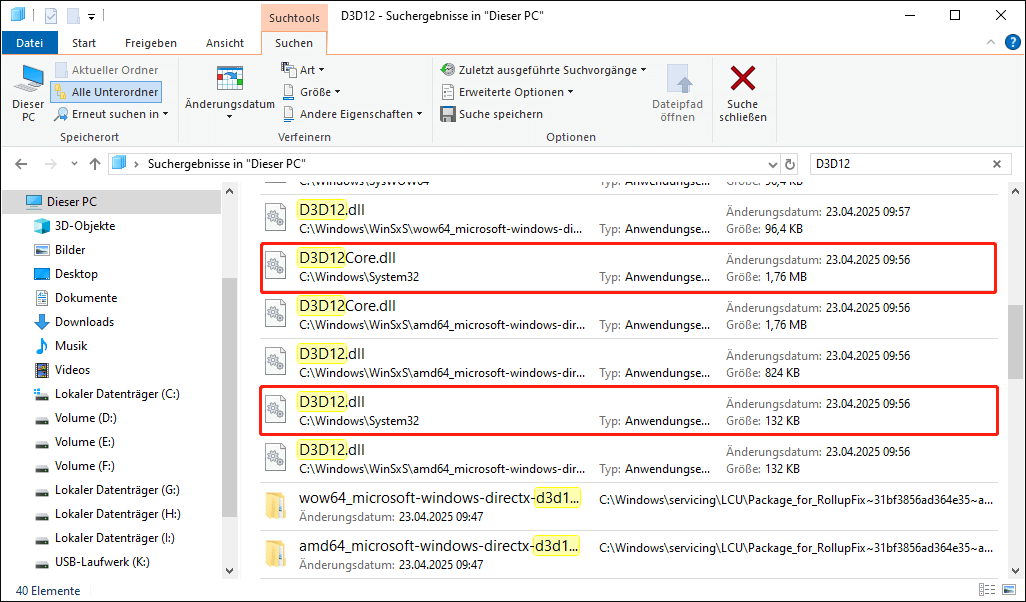Click the Suchtools contextual tab header
The width and height of the screenshot is (1026, 602).
[x=294, y=18]
